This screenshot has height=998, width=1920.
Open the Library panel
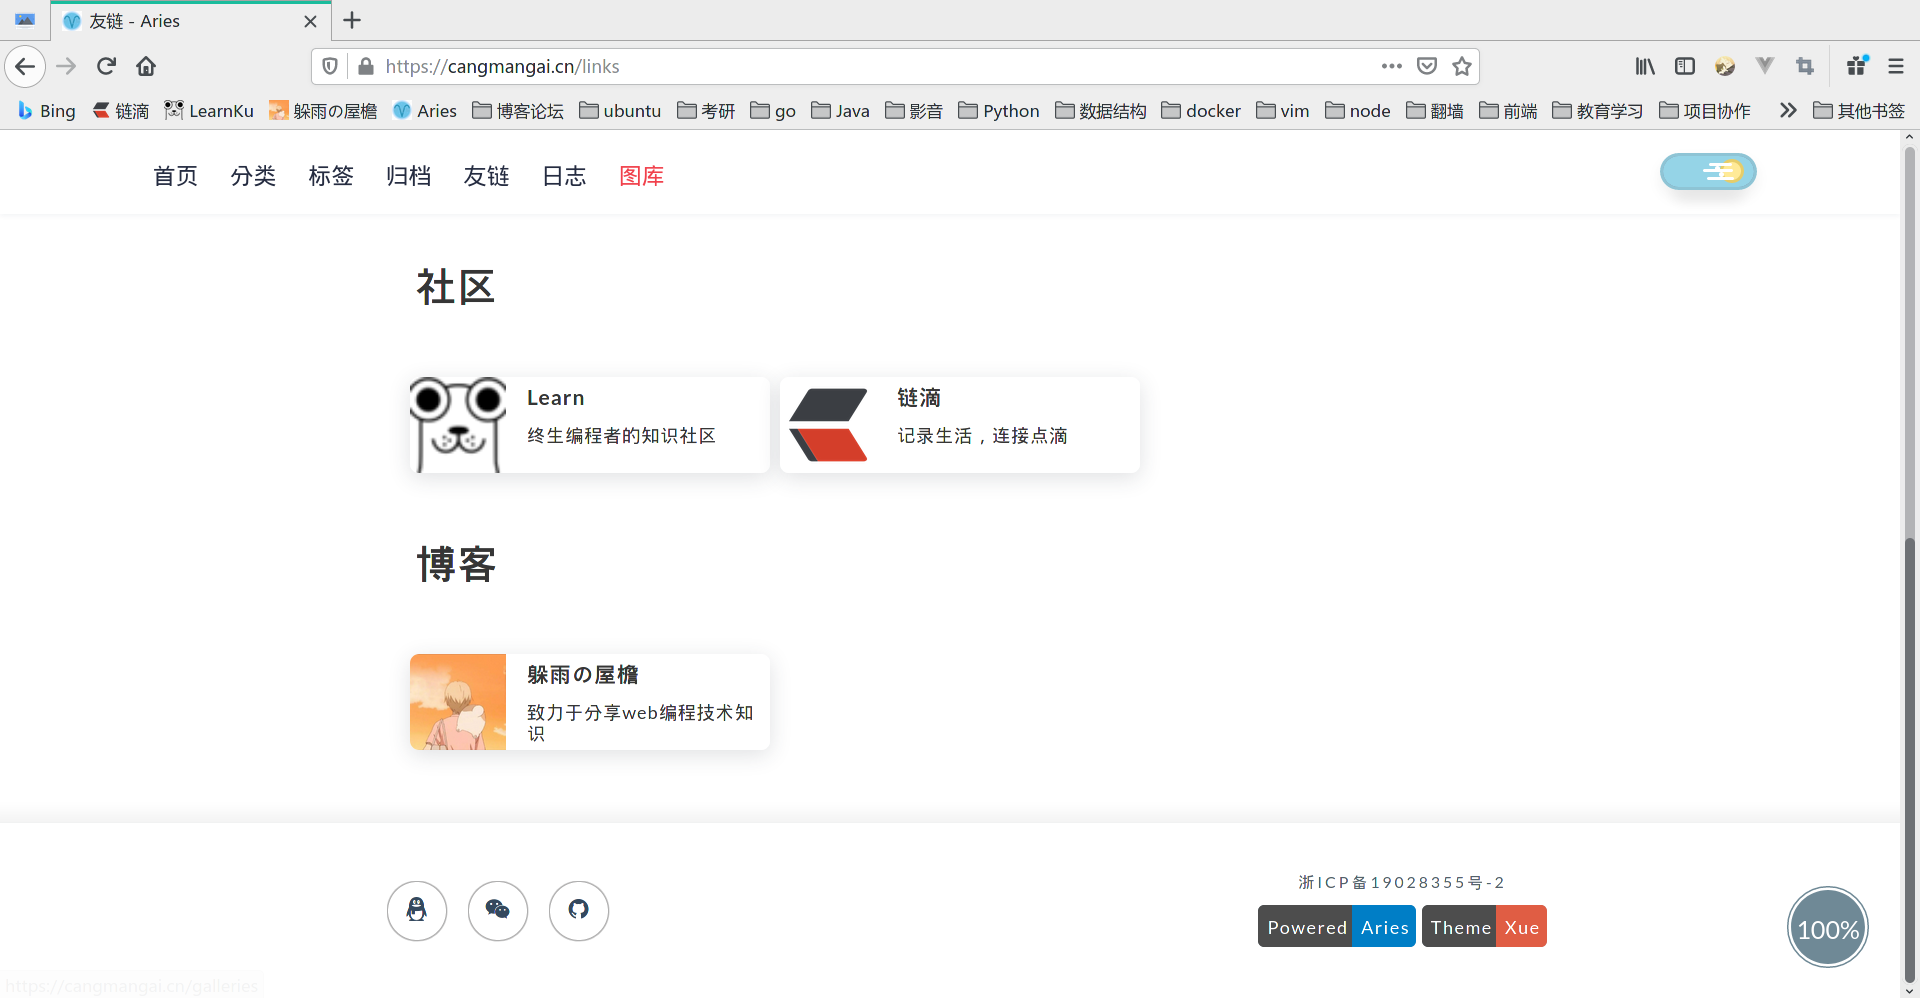click(x=1645, y=67)
